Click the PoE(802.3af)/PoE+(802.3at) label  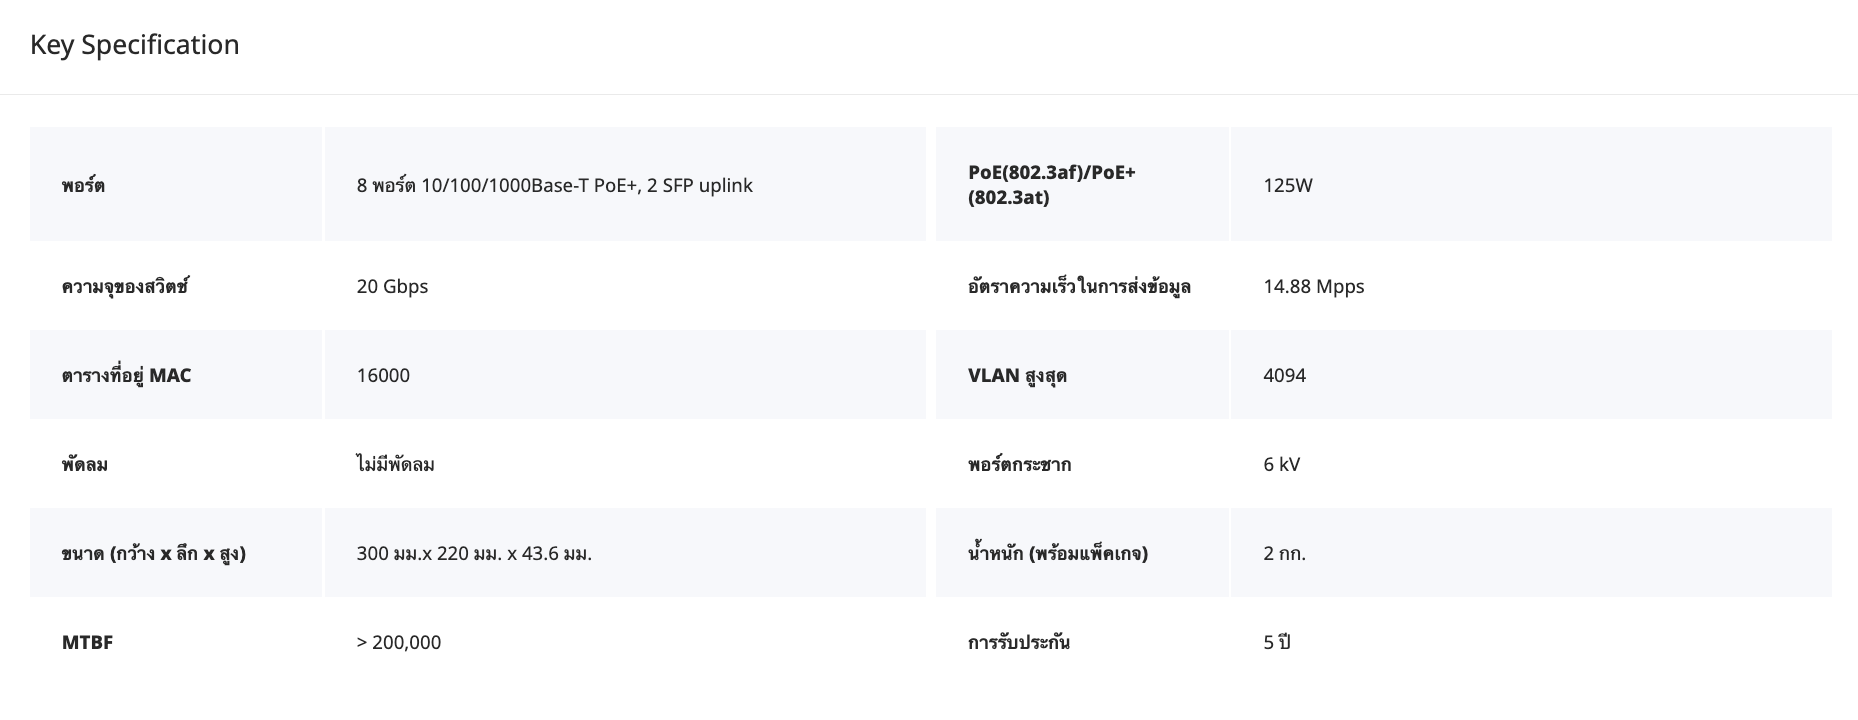[x=1051, y=185]
